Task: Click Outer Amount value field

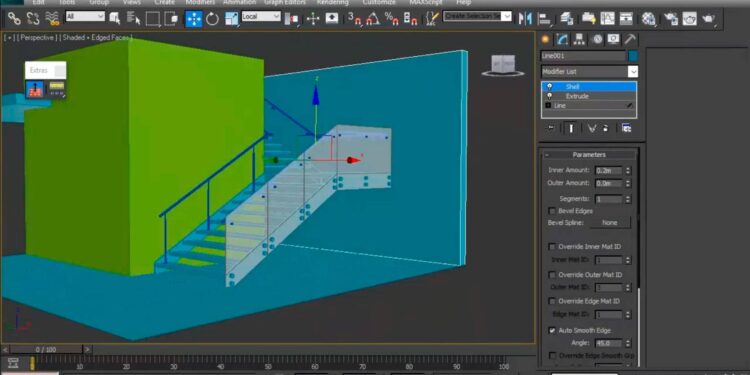Action: tap(608, 183)
